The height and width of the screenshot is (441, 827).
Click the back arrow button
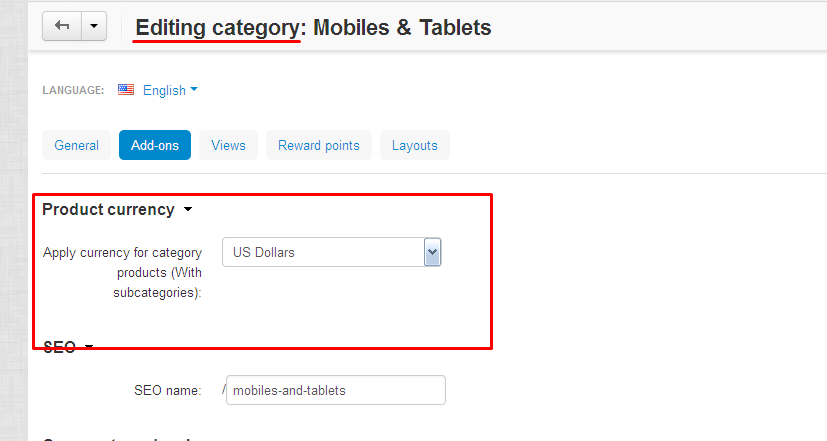pyautogui.click(x=62, y=26)
